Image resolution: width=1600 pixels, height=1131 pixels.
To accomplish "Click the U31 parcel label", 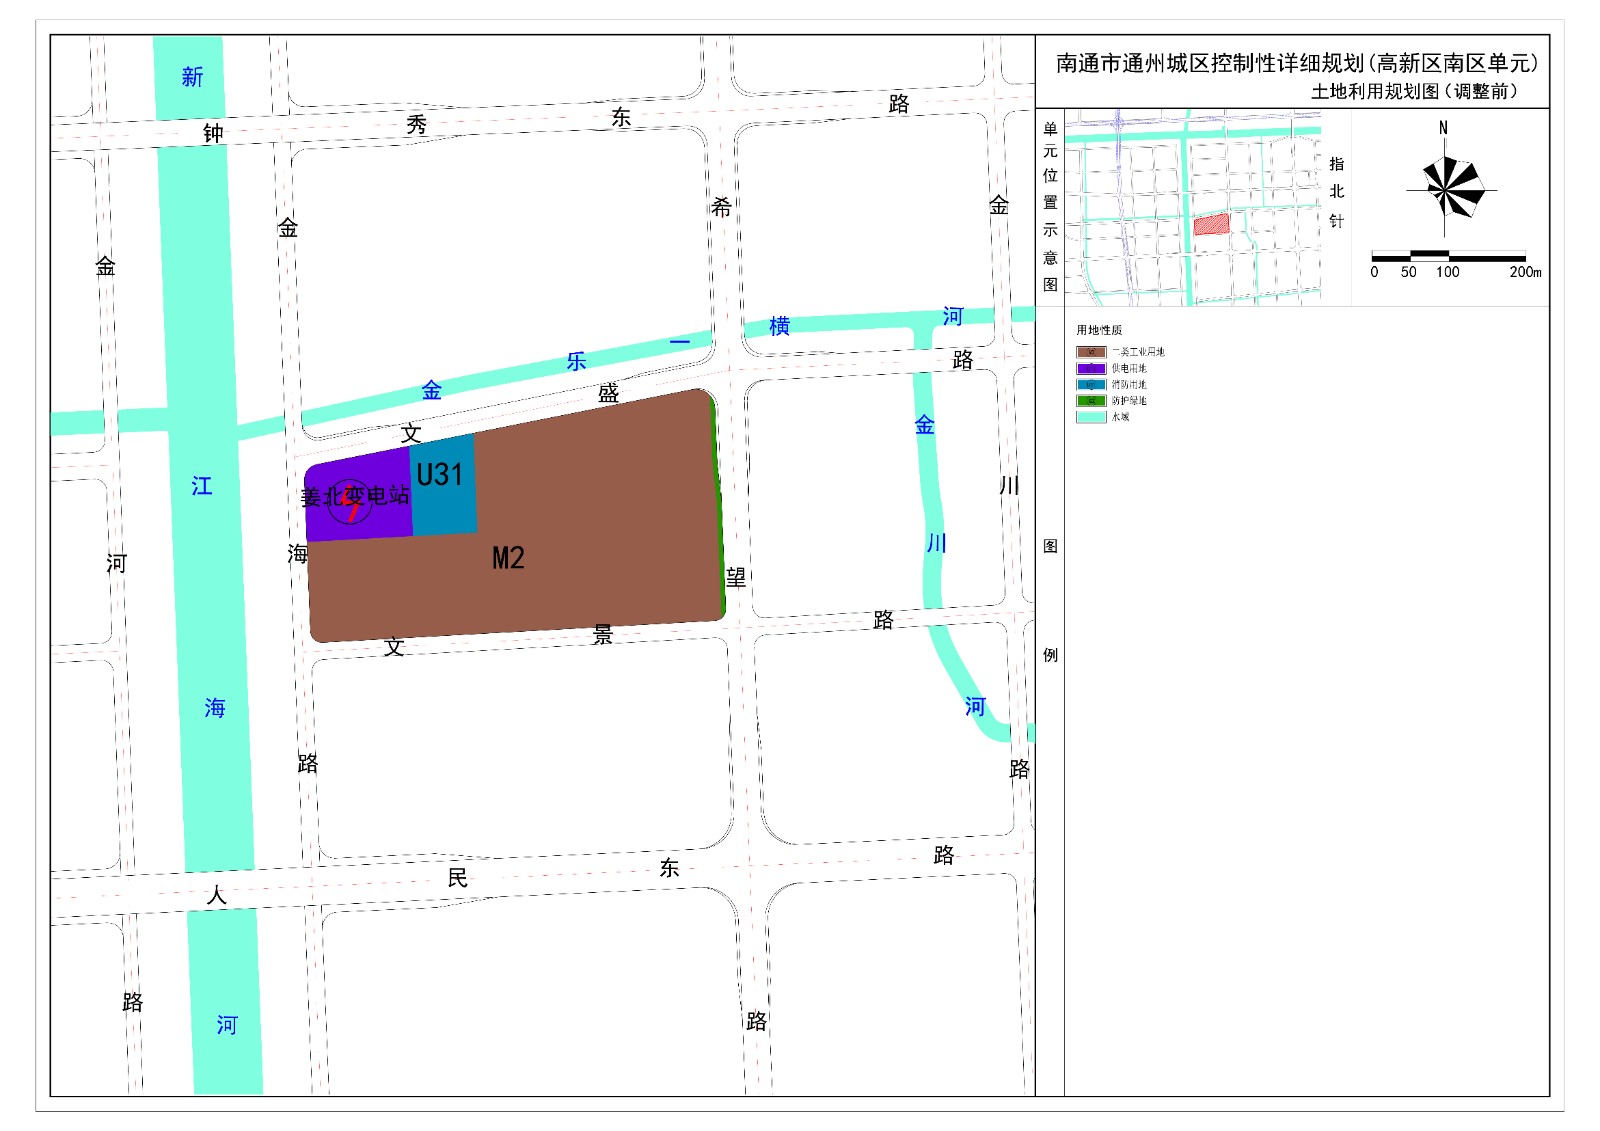I will click(440, 474).
